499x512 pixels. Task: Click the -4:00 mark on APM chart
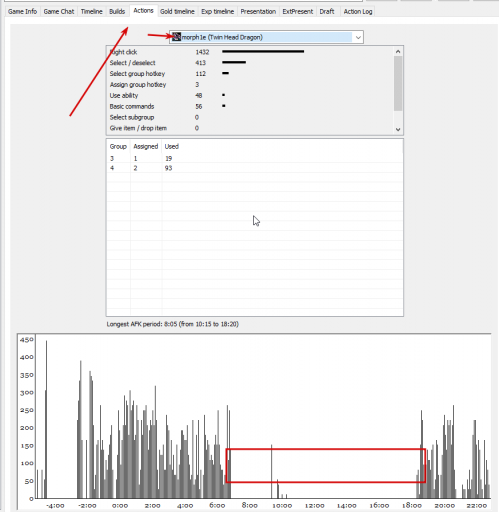[x=55, y=506]
